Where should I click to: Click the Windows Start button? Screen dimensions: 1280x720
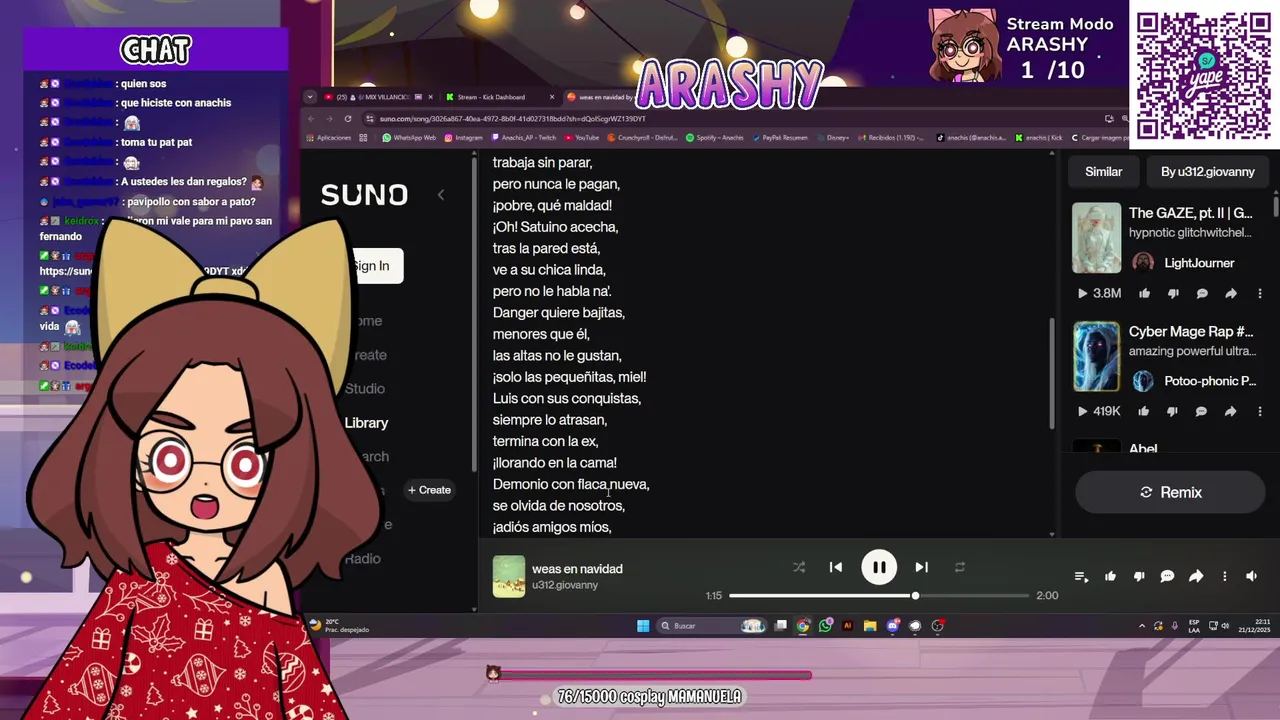pos(643,626)
